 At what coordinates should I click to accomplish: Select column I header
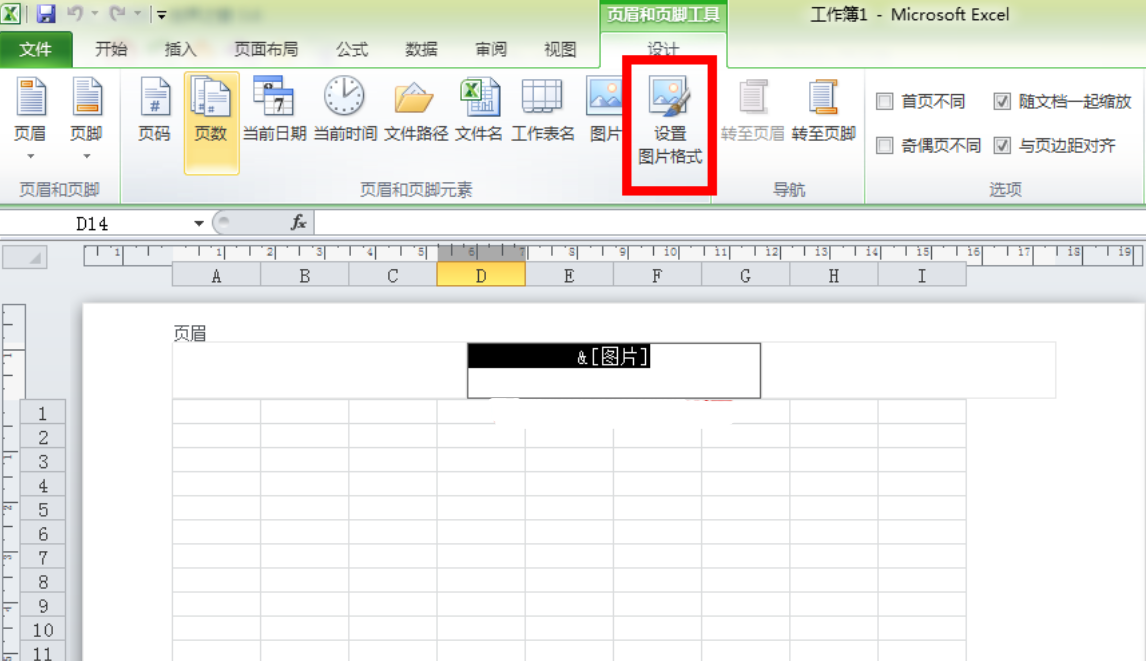[922, 276]
